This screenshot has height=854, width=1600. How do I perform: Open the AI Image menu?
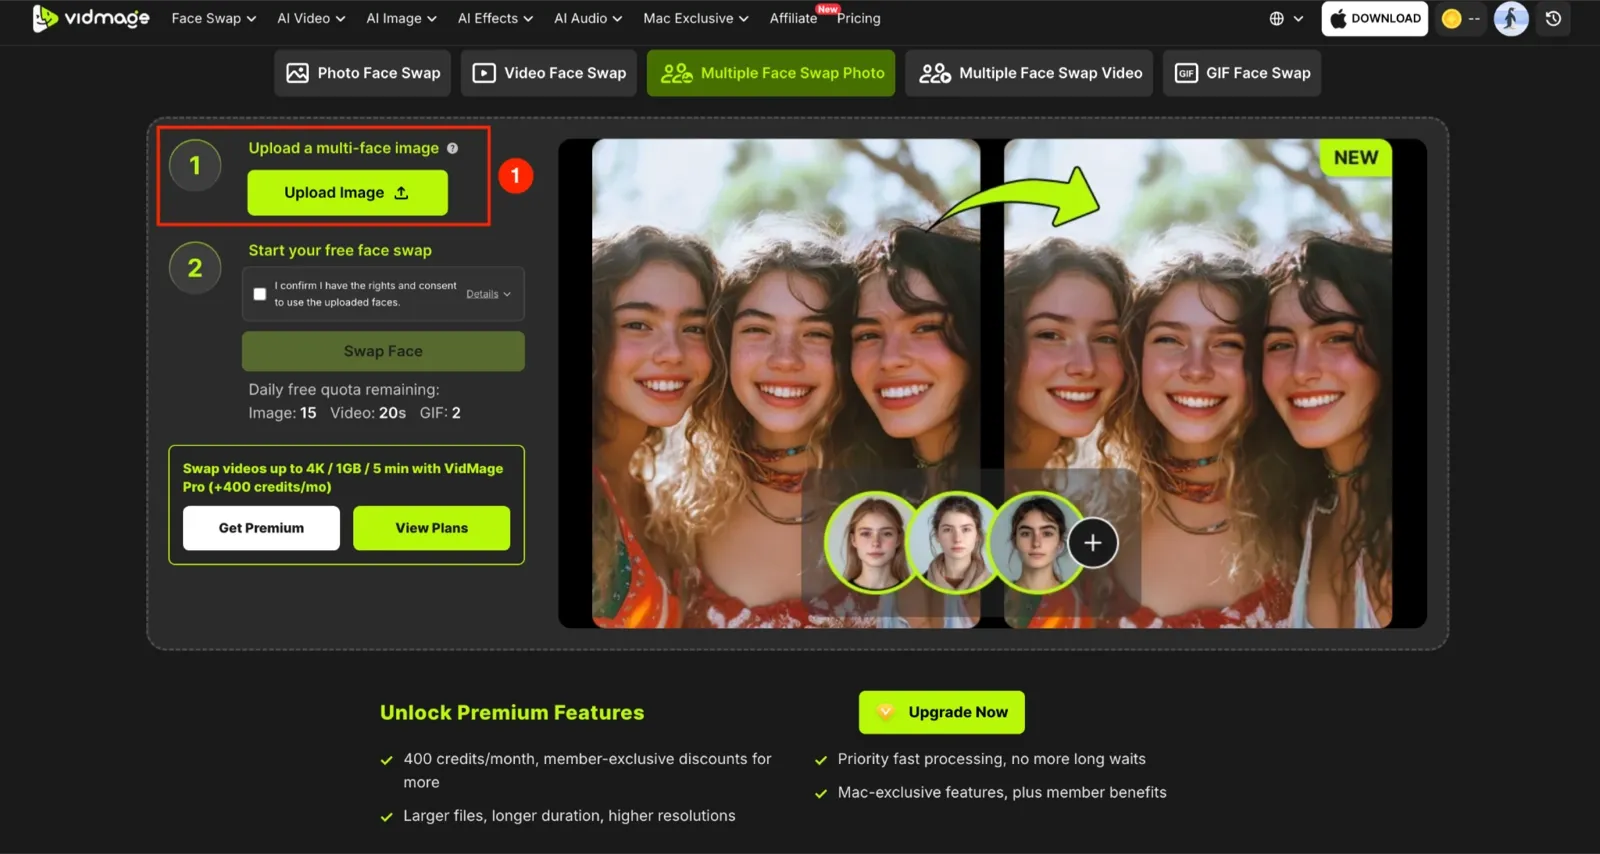pos(401,18)
